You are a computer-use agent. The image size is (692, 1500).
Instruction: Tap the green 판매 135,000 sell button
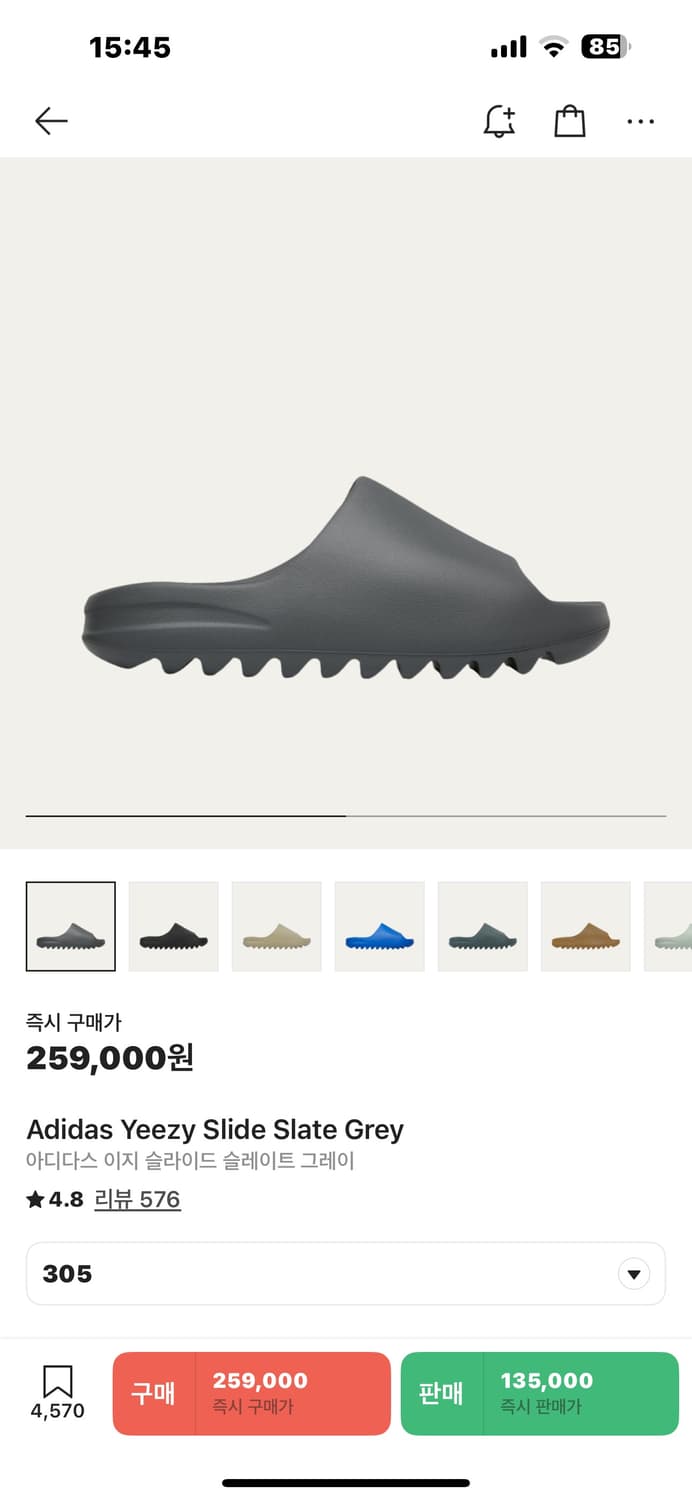[540, 1393]
